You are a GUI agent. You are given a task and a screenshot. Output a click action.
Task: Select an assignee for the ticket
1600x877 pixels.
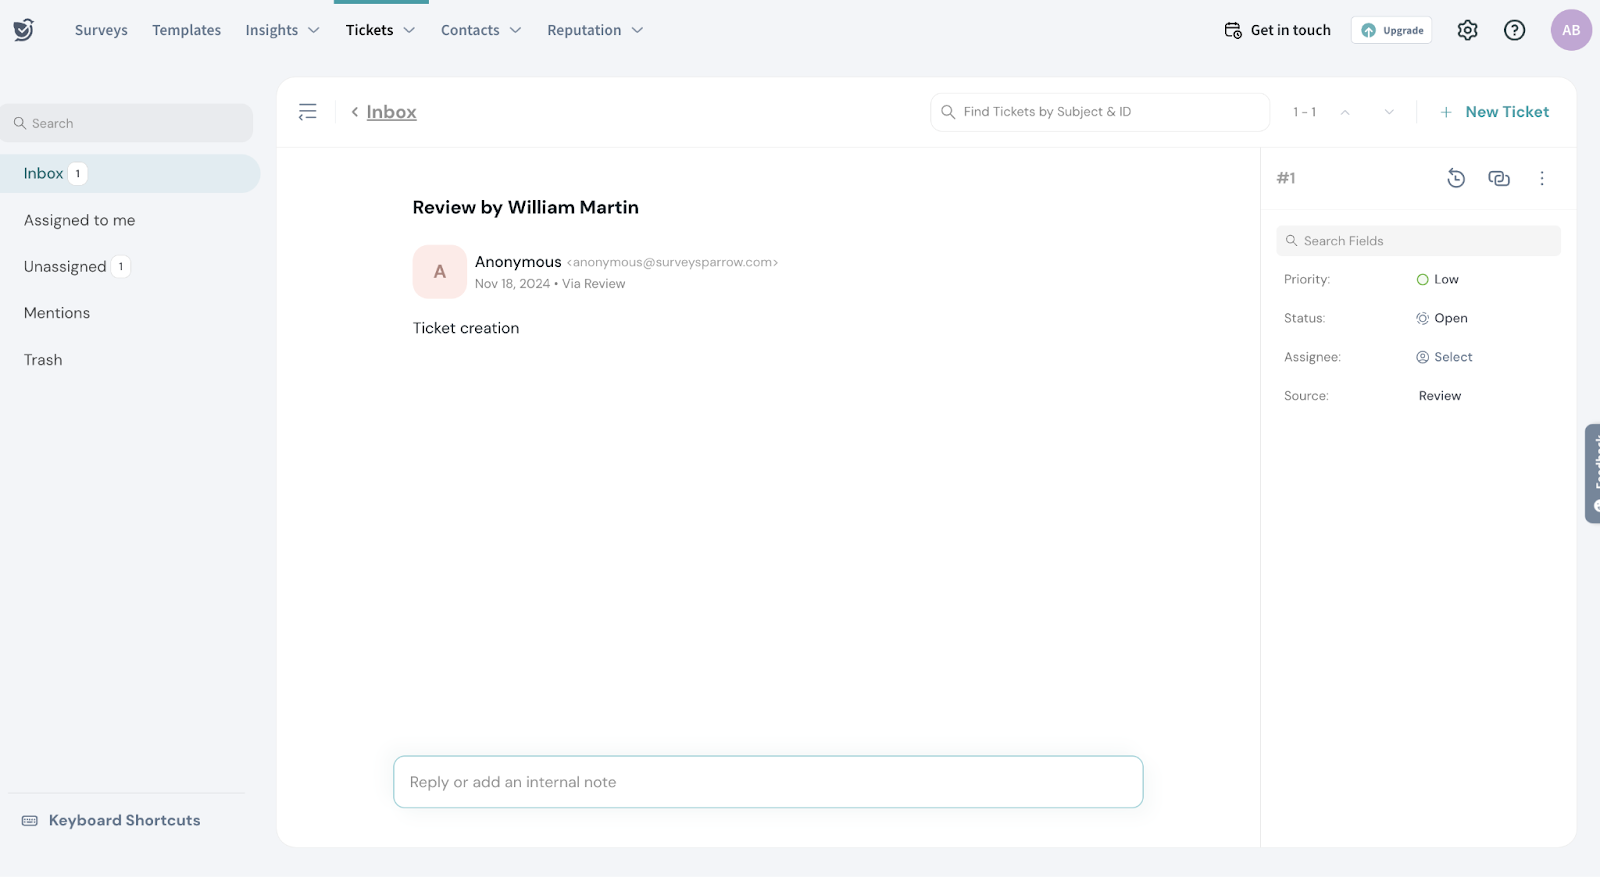click(x=1444, y=357)
